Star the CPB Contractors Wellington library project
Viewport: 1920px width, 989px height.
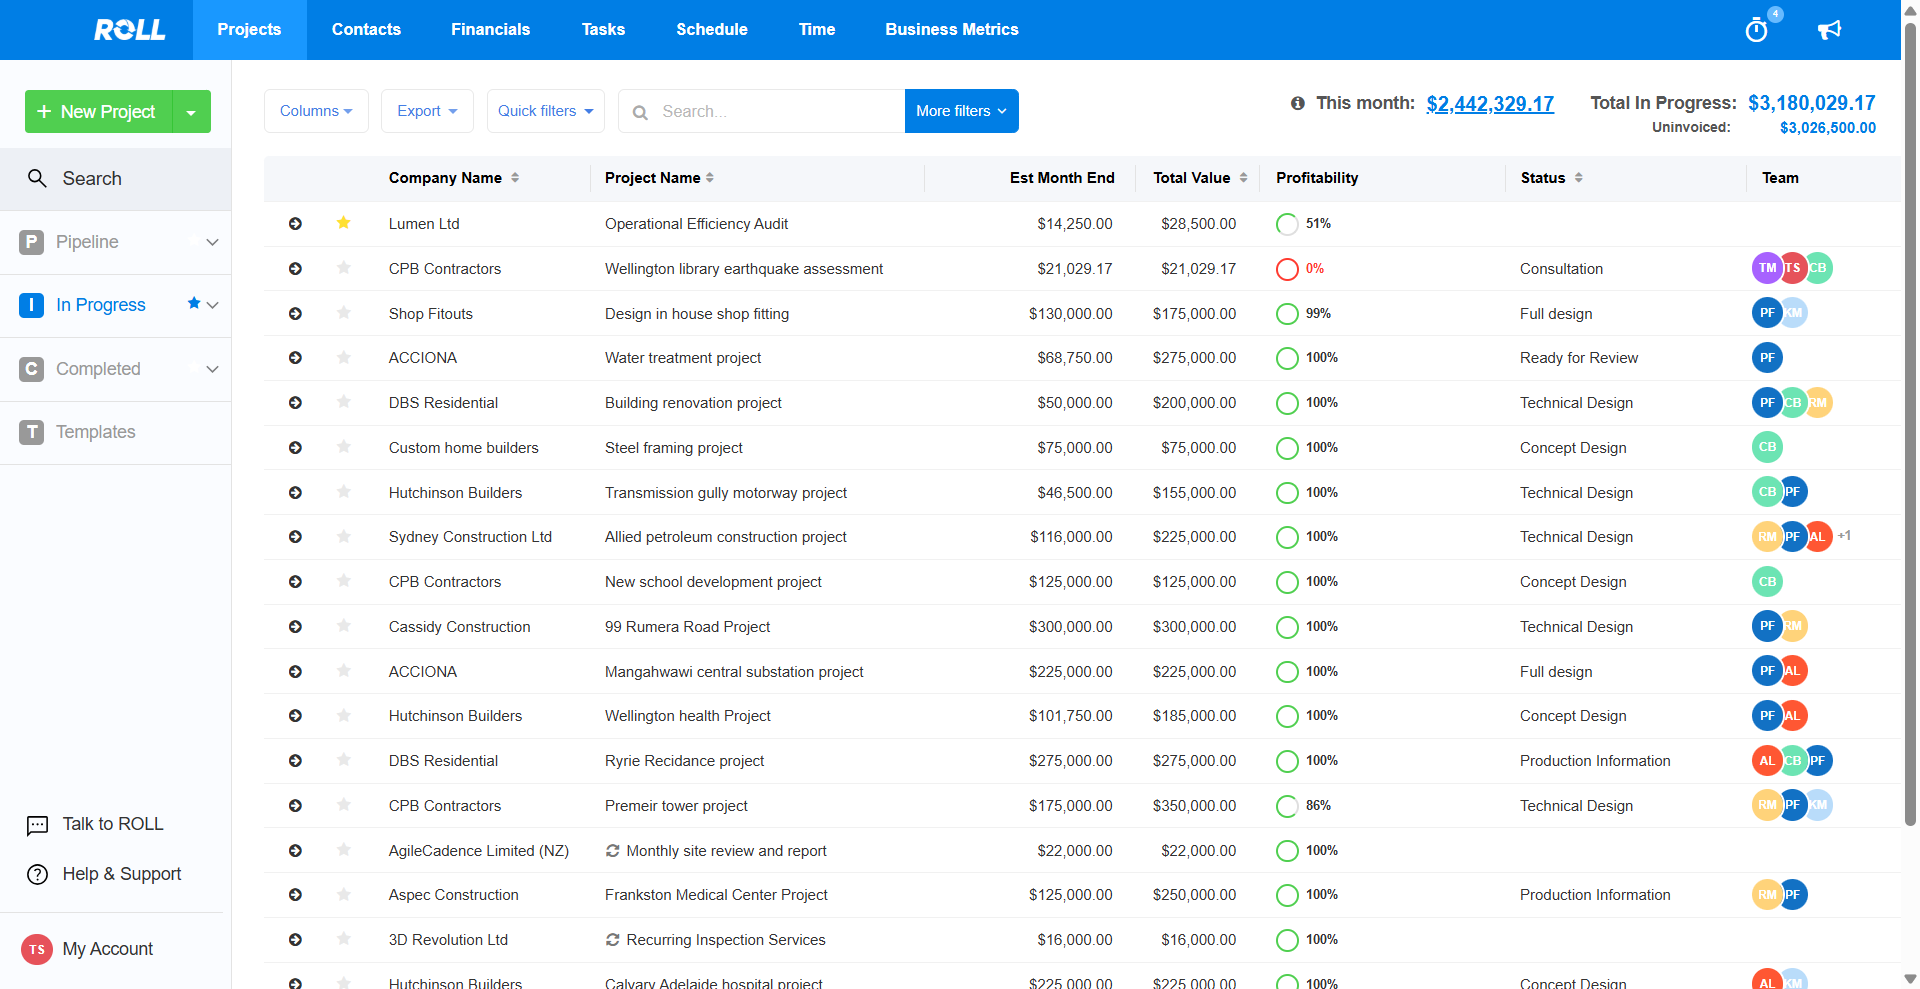[343, 268]
